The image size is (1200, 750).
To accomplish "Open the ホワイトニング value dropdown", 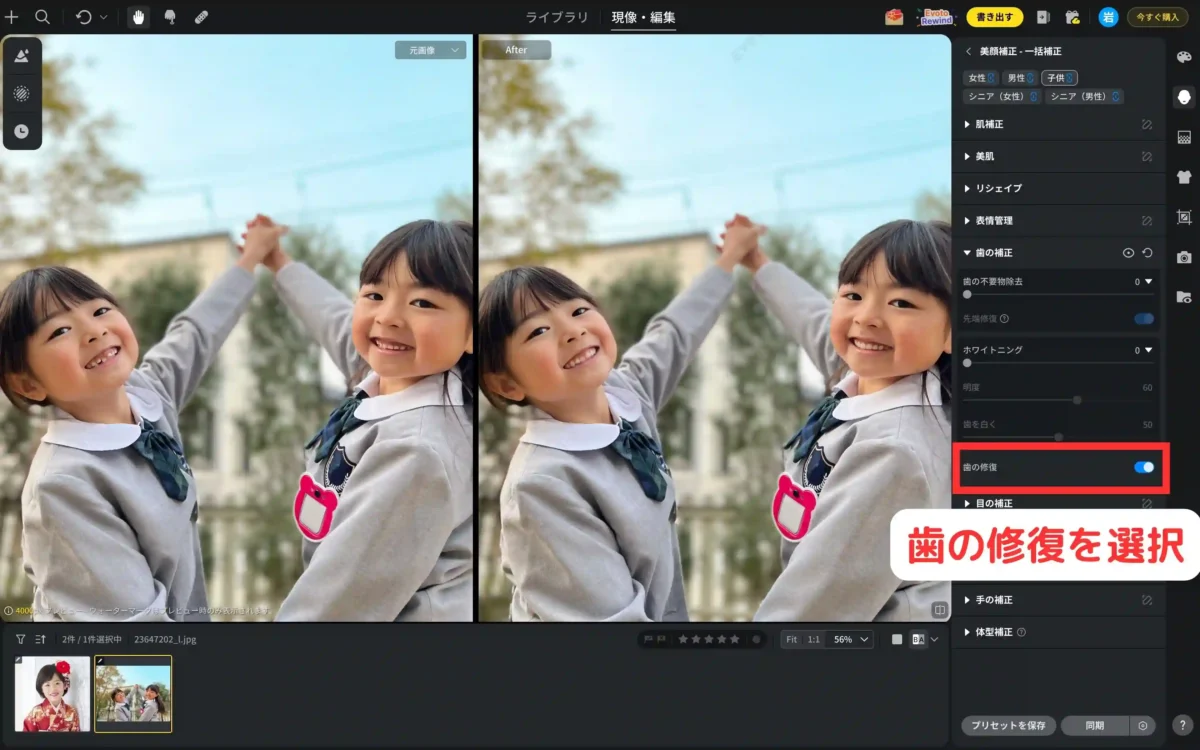I will 1148,350.
